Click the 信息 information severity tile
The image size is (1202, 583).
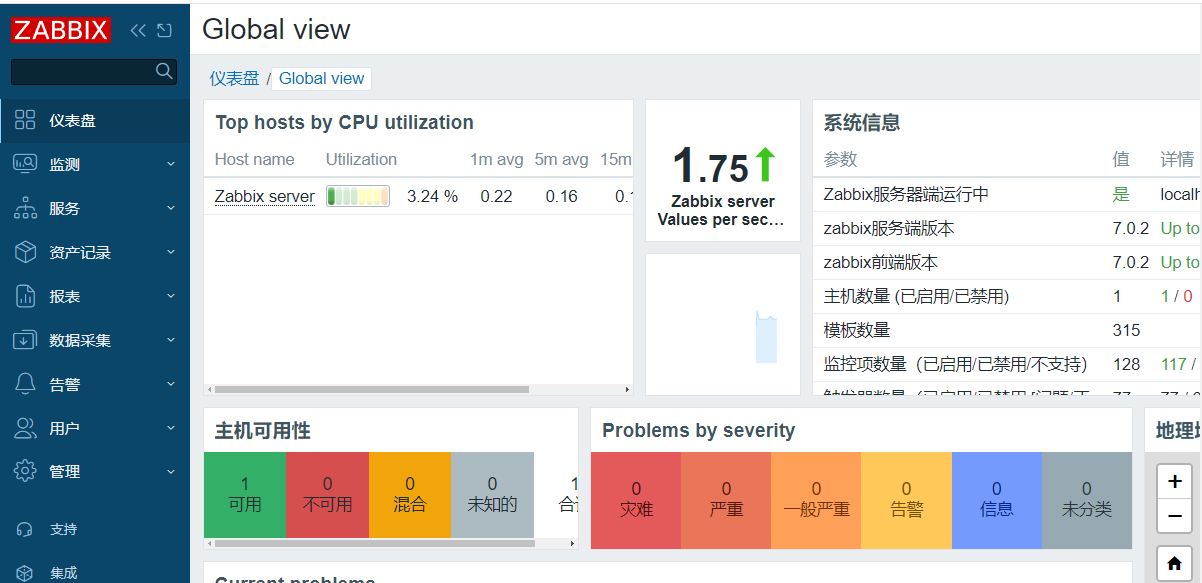pyautogui.click(x=997, y=500)
